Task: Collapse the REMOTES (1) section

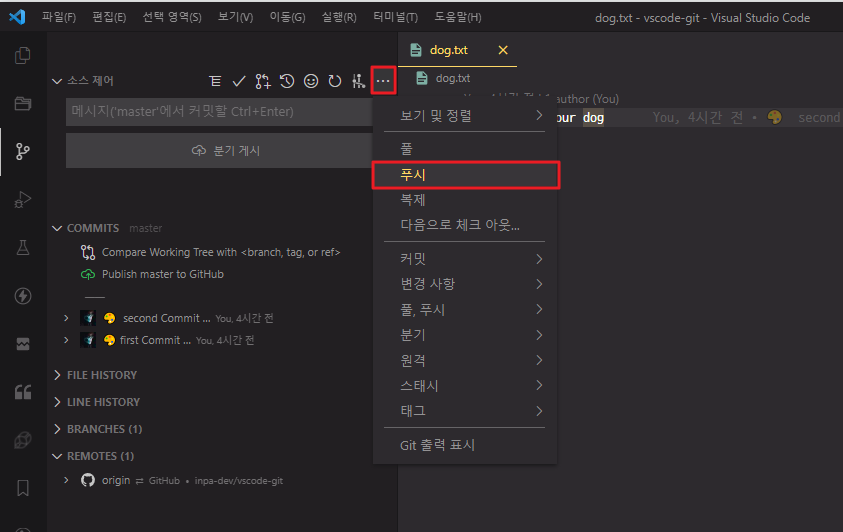Action: coord(57,456)
